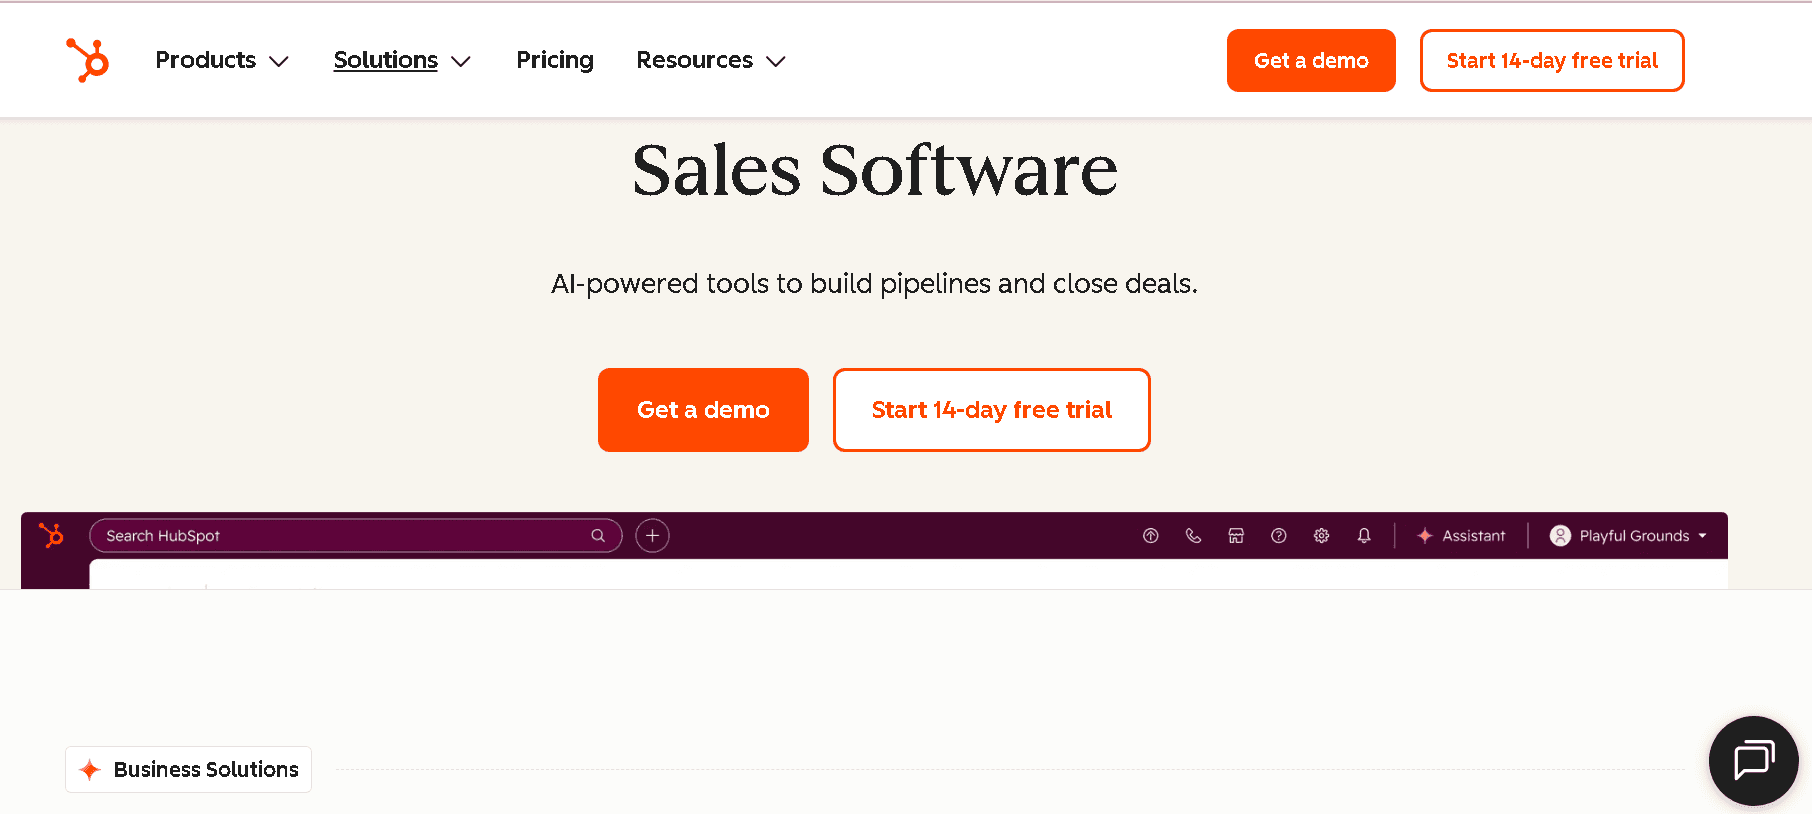Open the settings gear icon
Viewport: 1812px width, 814px height.
click(1321, 536)
